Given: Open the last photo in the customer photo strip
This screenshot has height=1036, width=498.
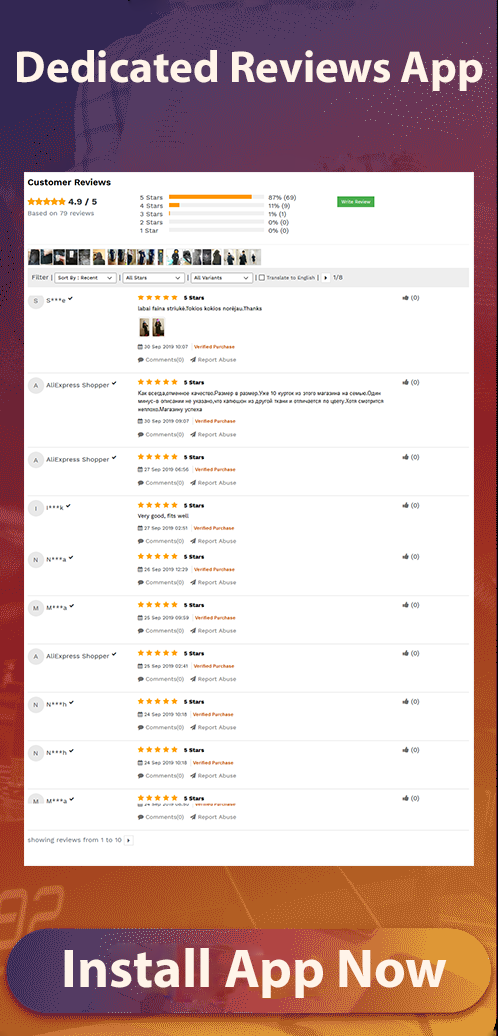Looking at the screenshot, I should pyautogui.click(x=255, y=257).
